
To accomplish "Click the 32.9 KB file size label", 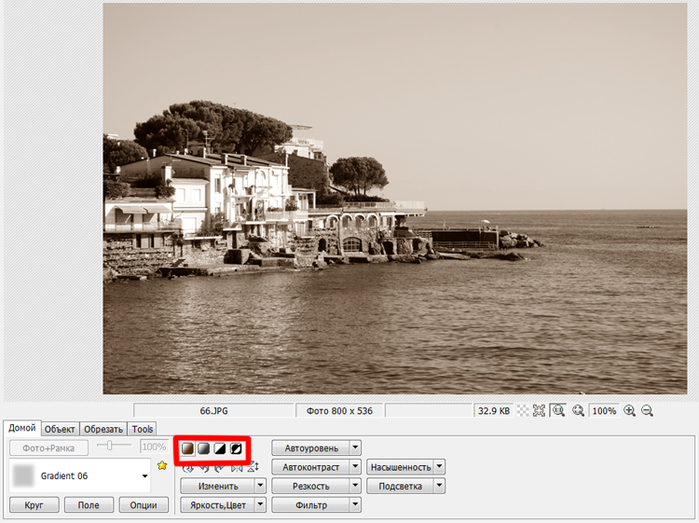I will pos(494,411).
